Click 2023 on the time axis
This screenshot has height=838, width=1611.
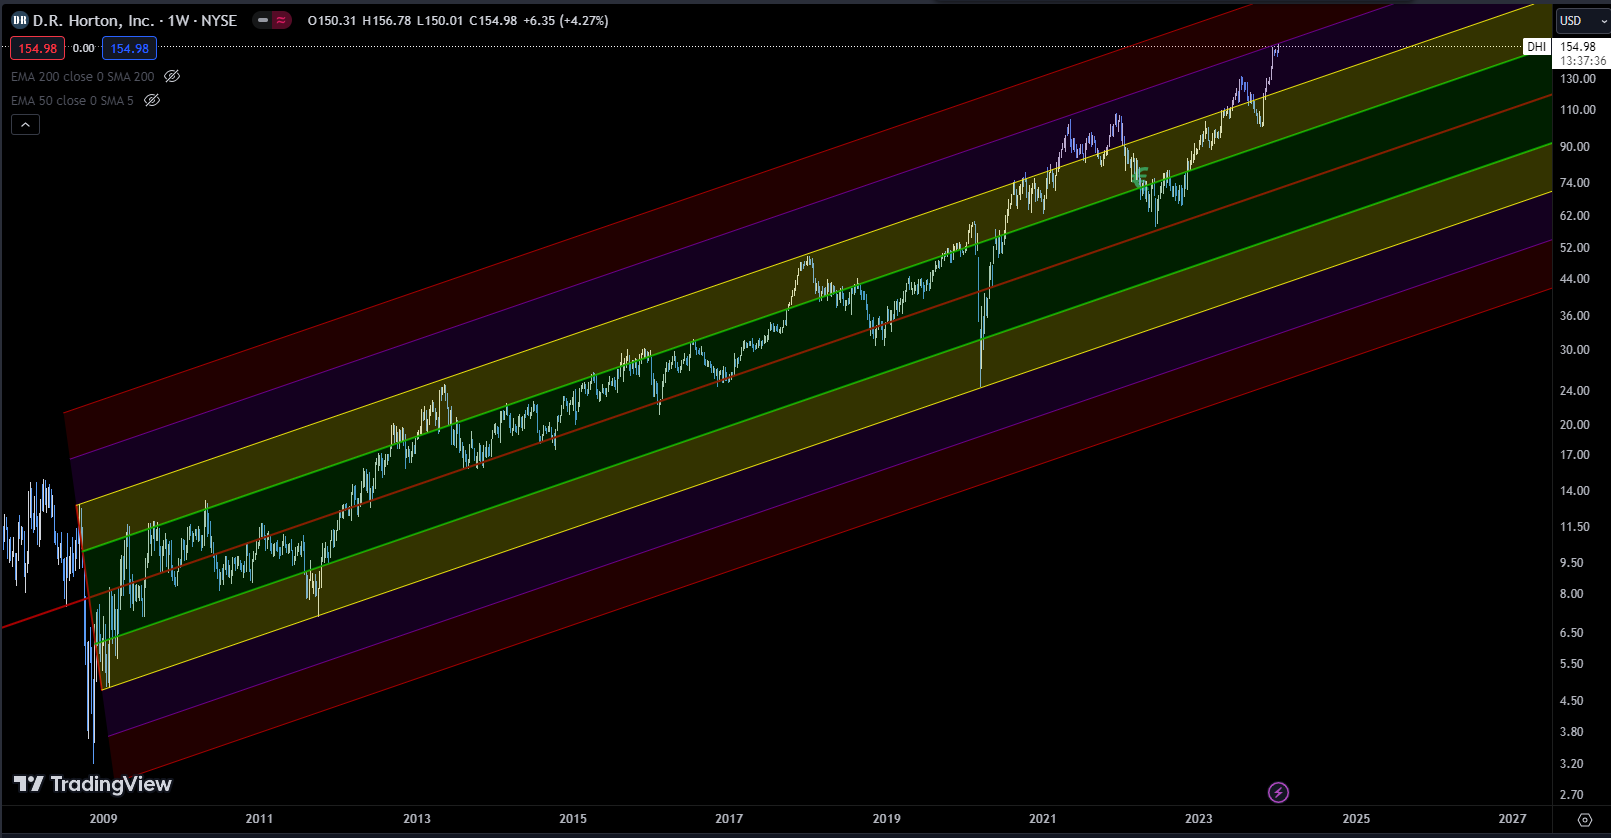pos(1198,819)
